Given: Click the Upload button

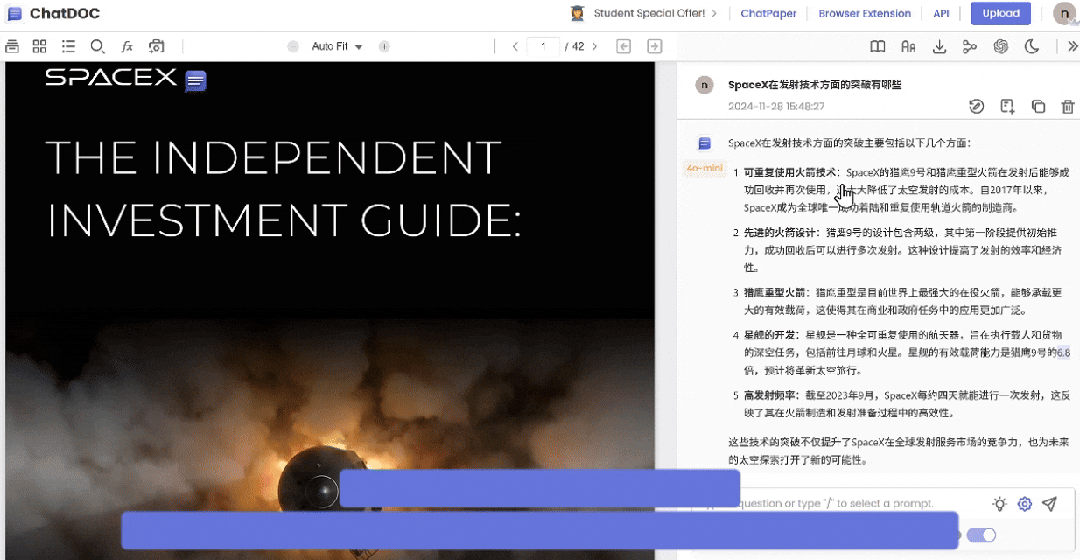Looking at the screenshot, I should [x=1001, y=13].
